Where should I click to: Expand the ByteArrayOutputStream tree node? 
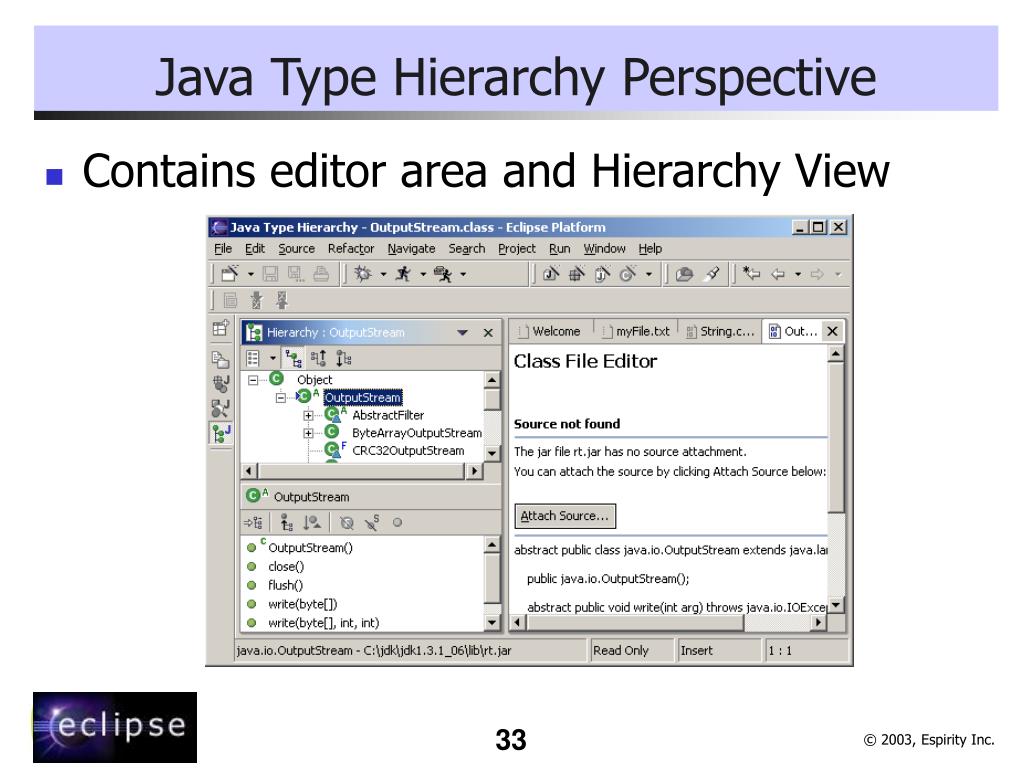(x=308, y=433)
